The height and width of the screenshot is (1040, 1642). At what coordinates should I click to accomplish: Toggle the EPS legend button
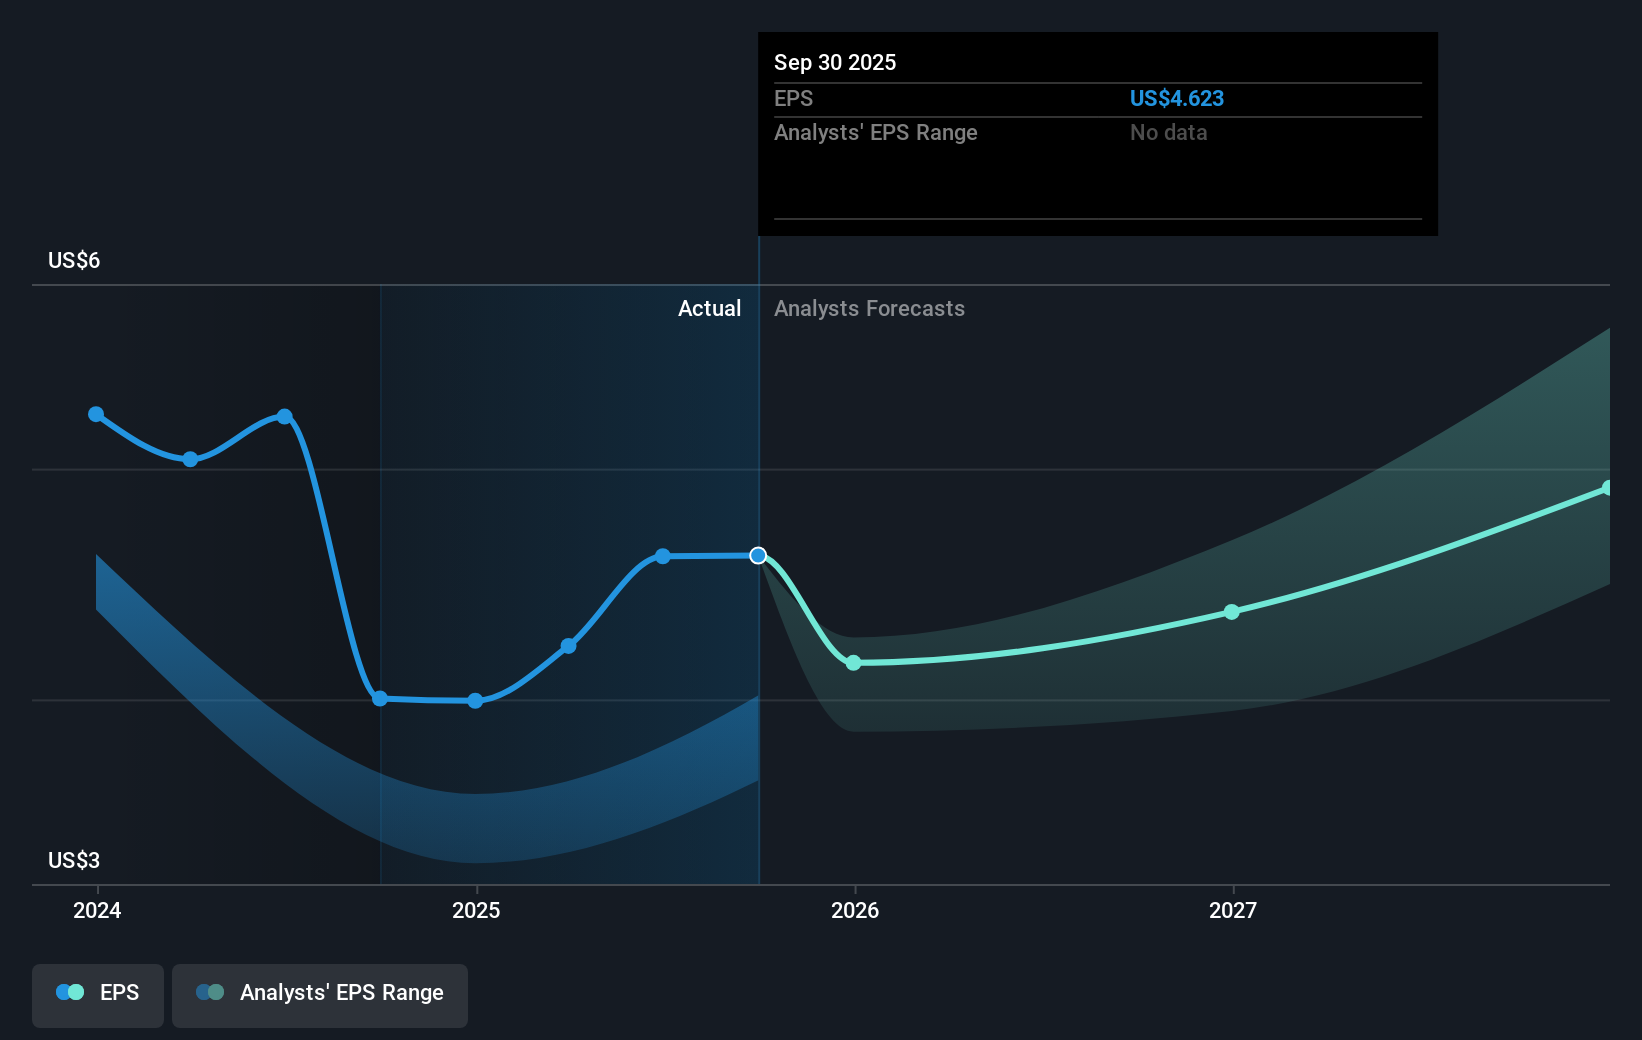pyautogui.click(x=98, y=995)
